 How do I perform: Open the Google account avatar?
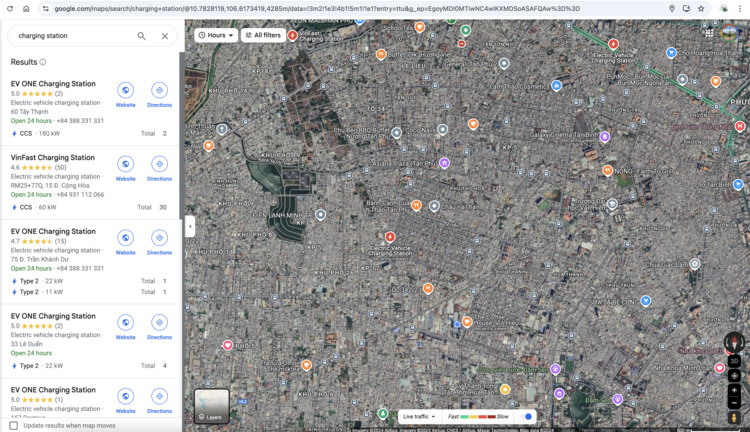(x=729, y=33)
